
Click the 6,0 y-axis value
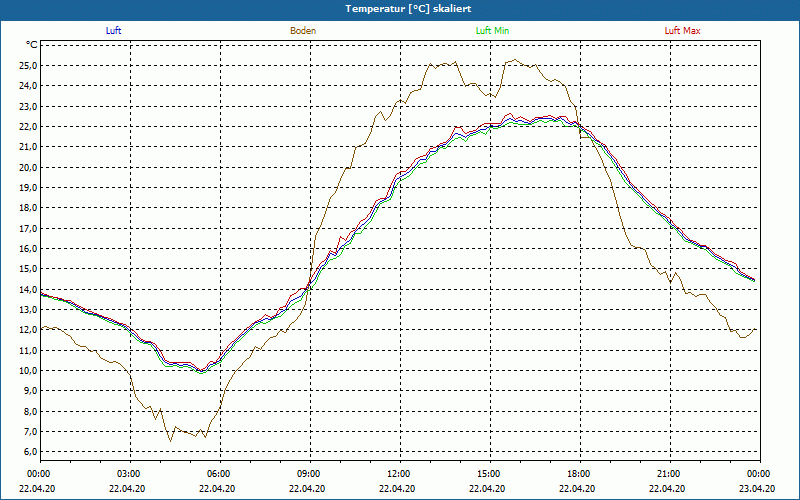click(x=31, y=452)
